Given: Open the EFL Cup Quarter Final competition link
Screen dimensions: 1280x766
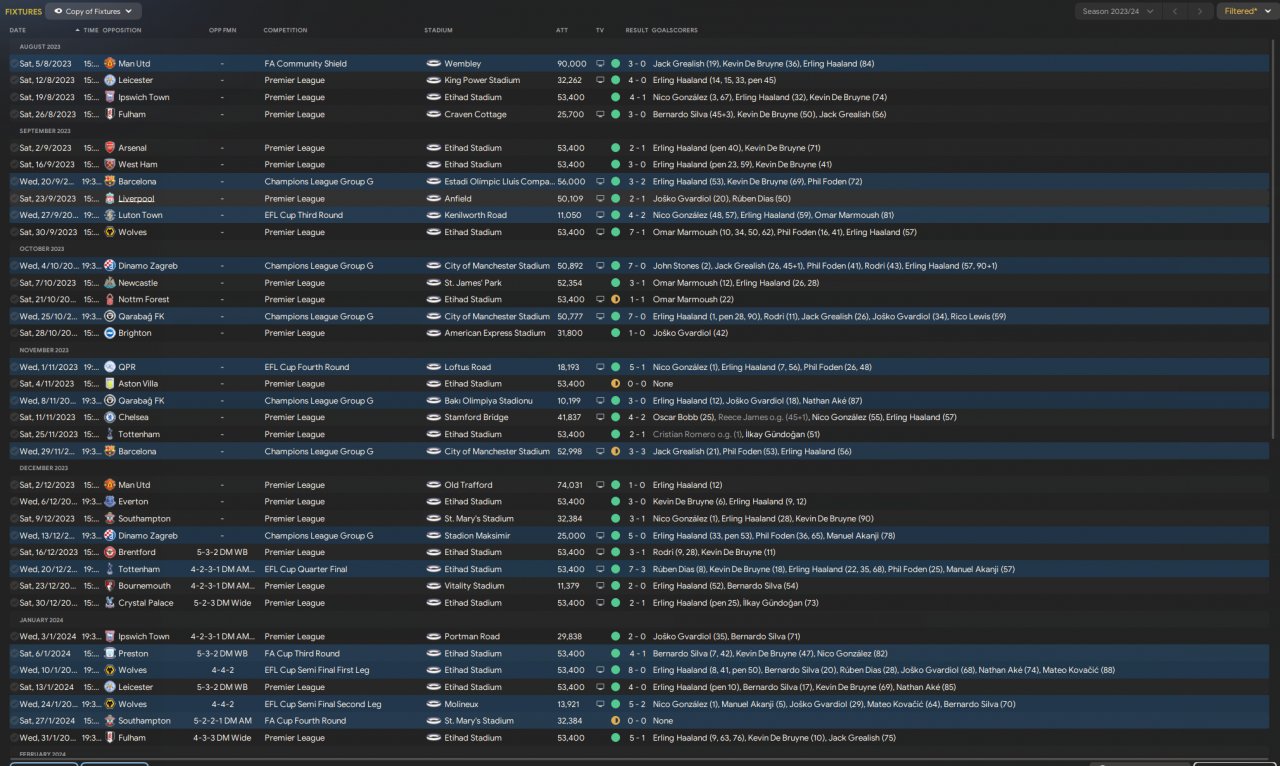Looking at the screenshot, I should coord(306,569).
